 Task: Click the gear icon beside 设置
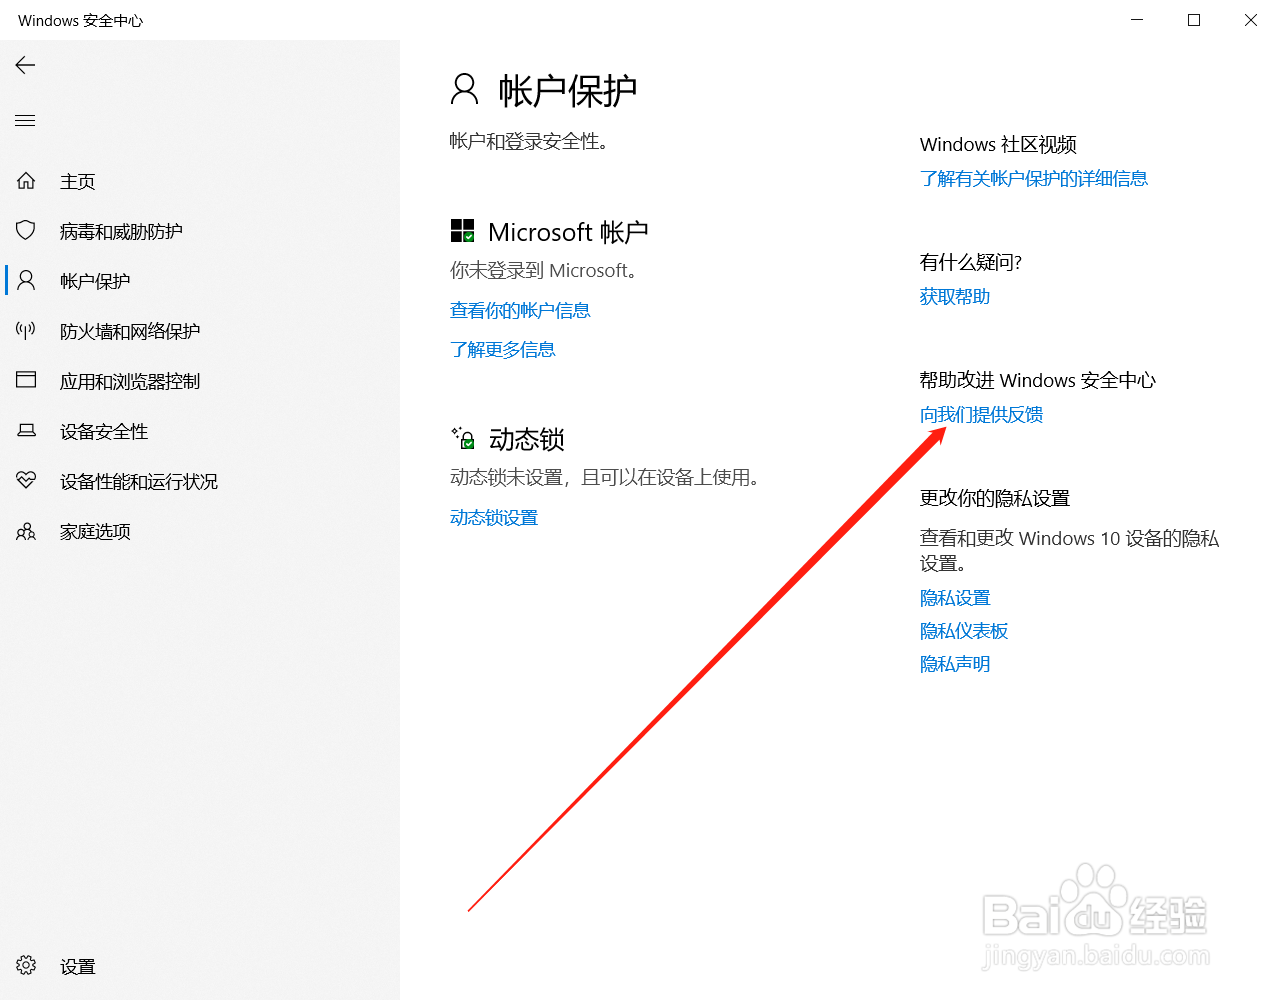tap(26, 966)
